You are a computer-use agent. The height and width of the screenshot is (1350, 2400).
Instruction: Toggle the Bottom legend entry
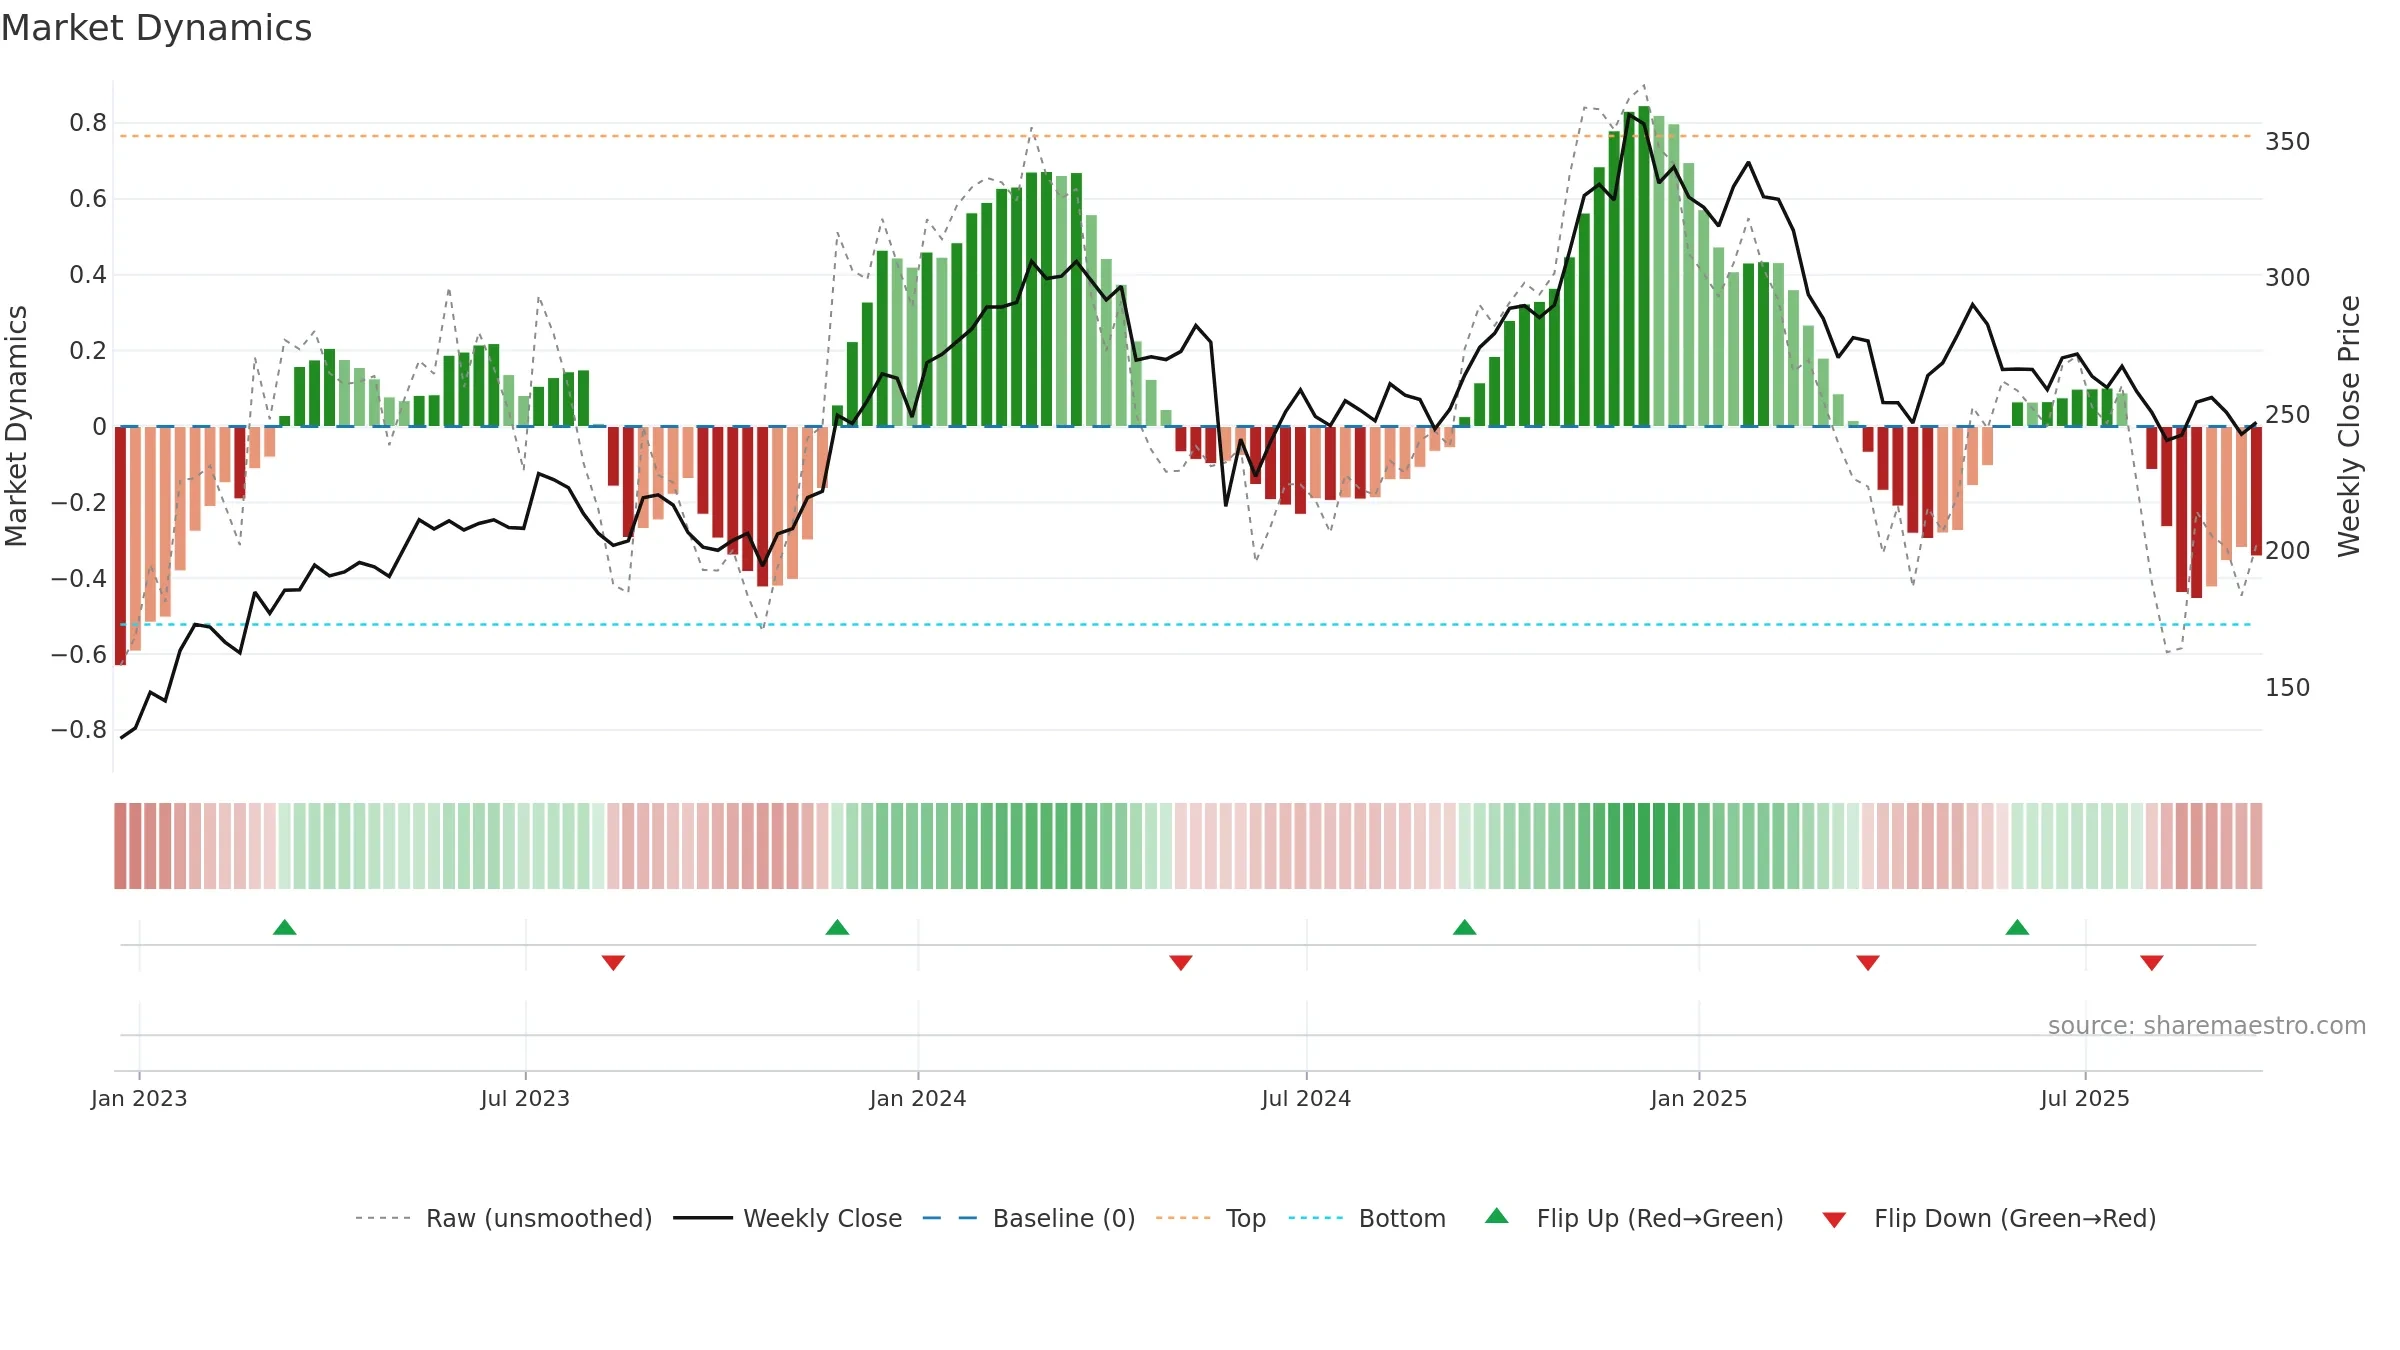(1367, 1218)
